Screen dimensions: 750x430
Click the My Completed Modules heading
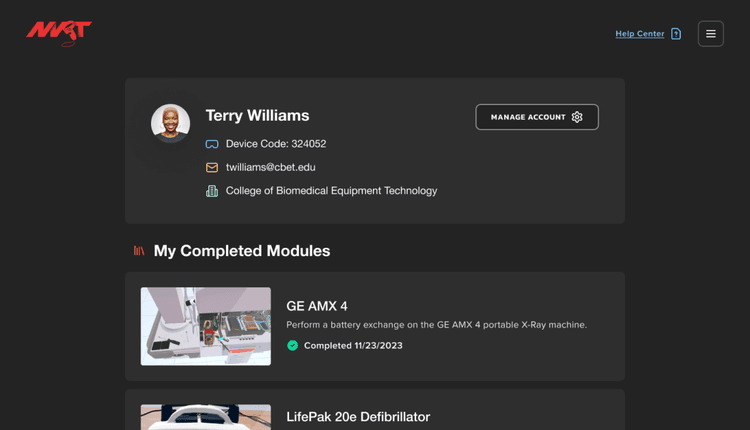(x=242, y=251)
